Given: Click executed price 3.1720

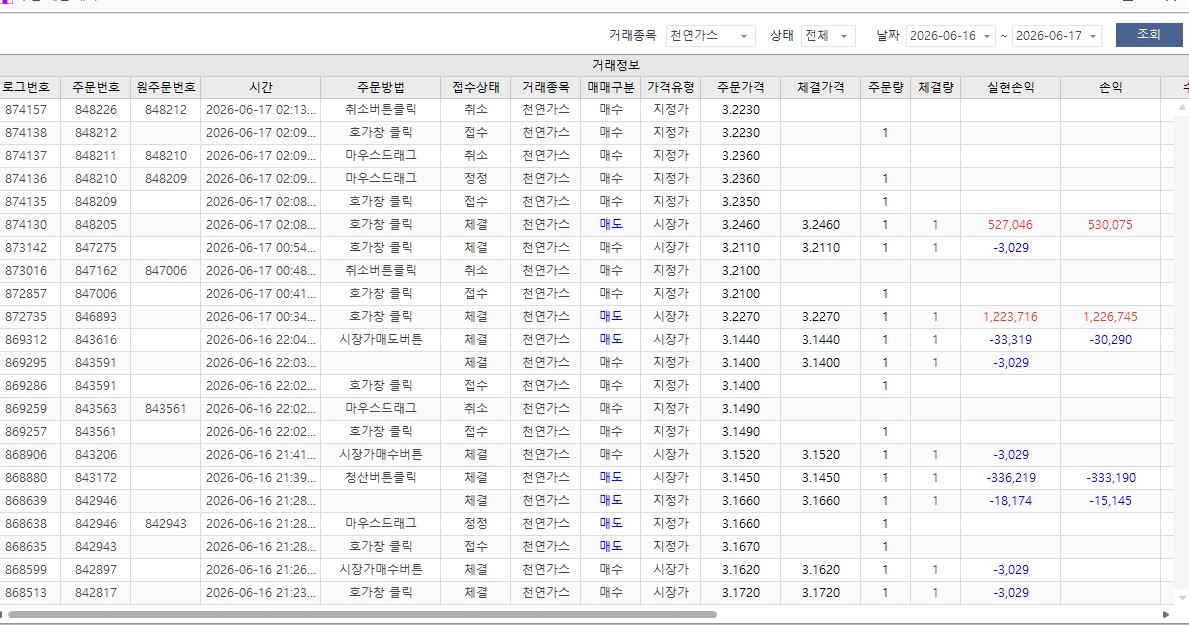Looking at the screenshot, I should [x=820, y=592].
